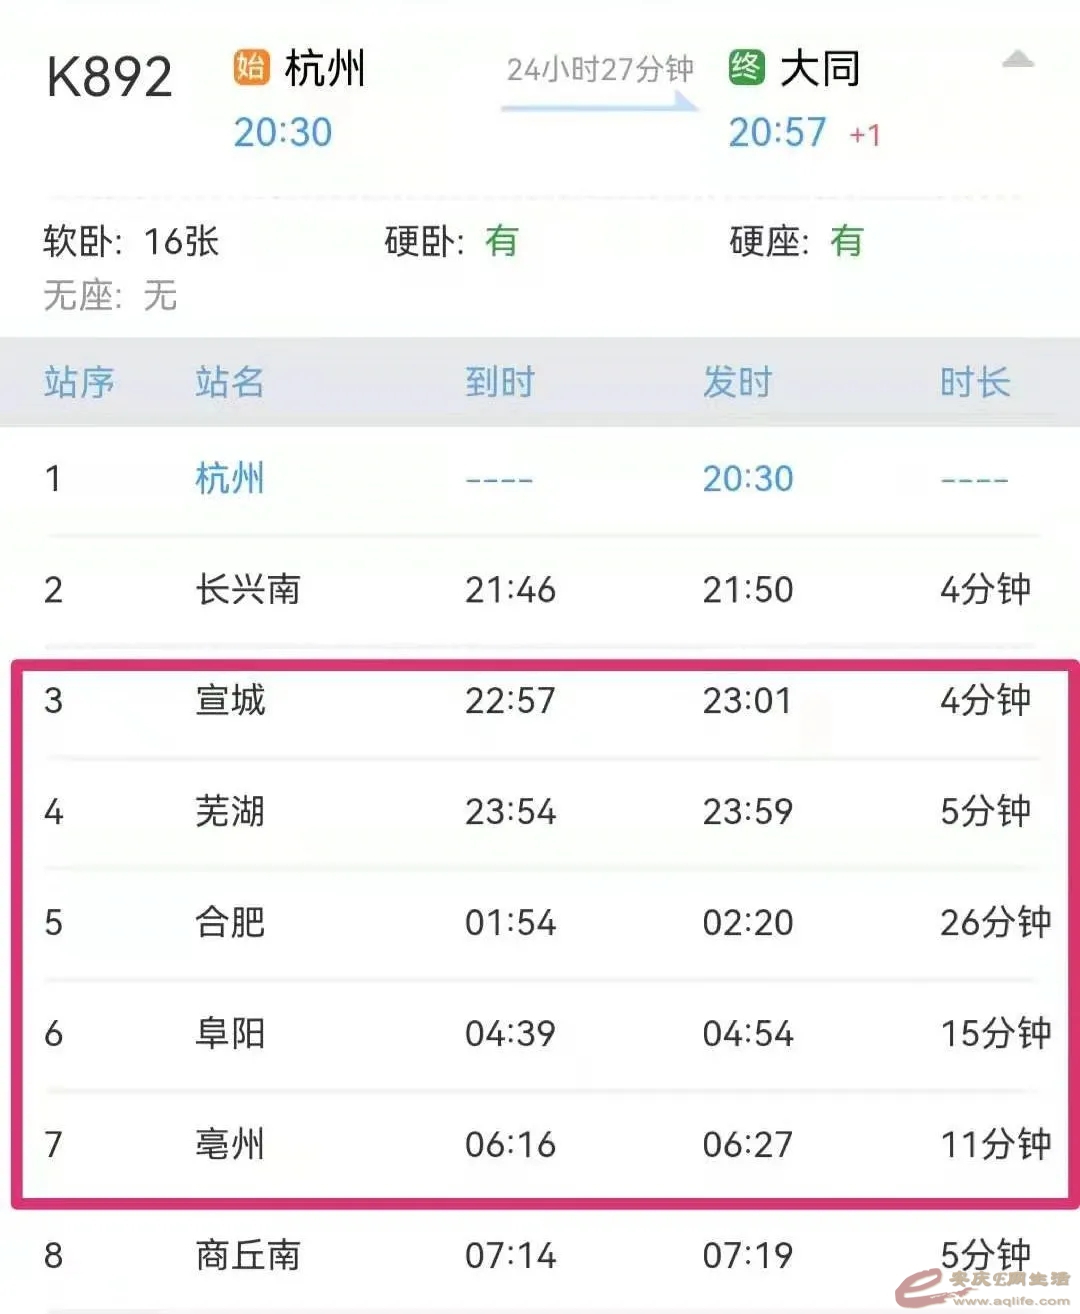This screenshot has height=1314, width=1080.
Task: Click the 发时 column header
Action: click(737, 382)
